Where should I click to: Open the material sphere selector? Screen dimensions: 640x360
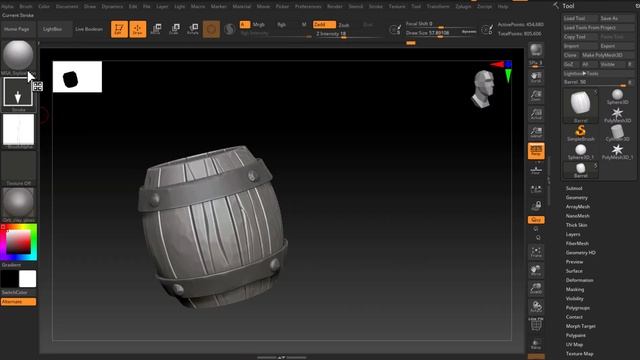point(18,204)
